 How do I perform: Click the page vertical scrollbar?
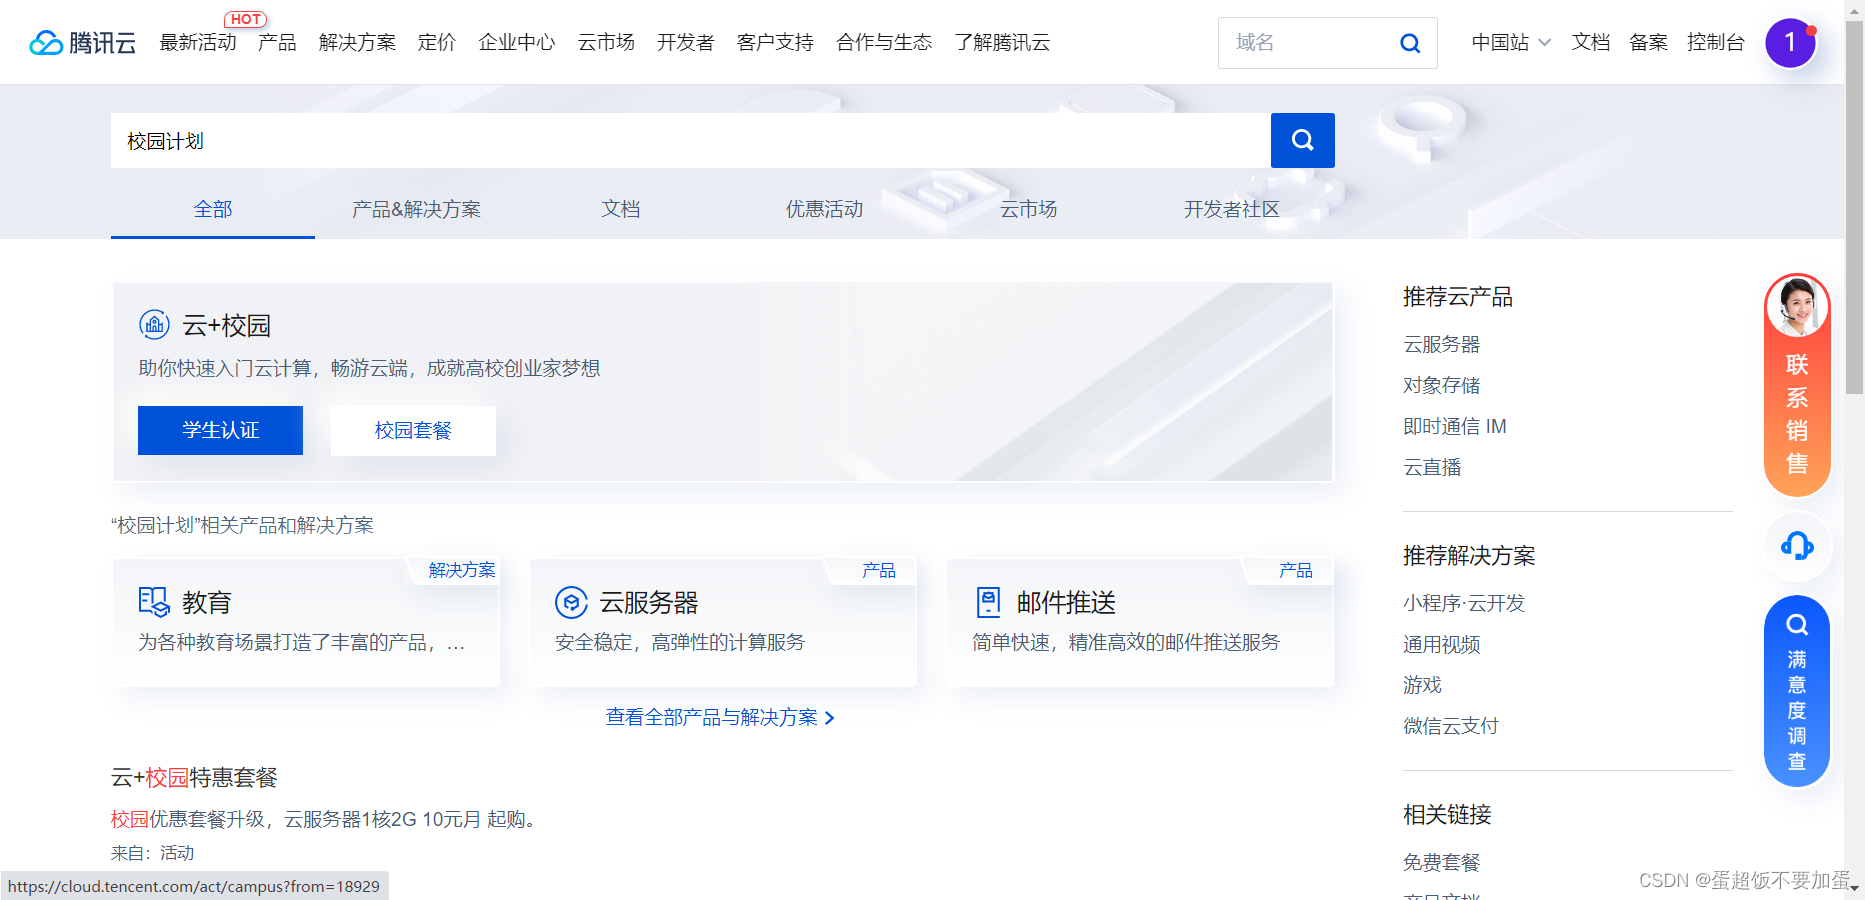(x=1854, y=208)
